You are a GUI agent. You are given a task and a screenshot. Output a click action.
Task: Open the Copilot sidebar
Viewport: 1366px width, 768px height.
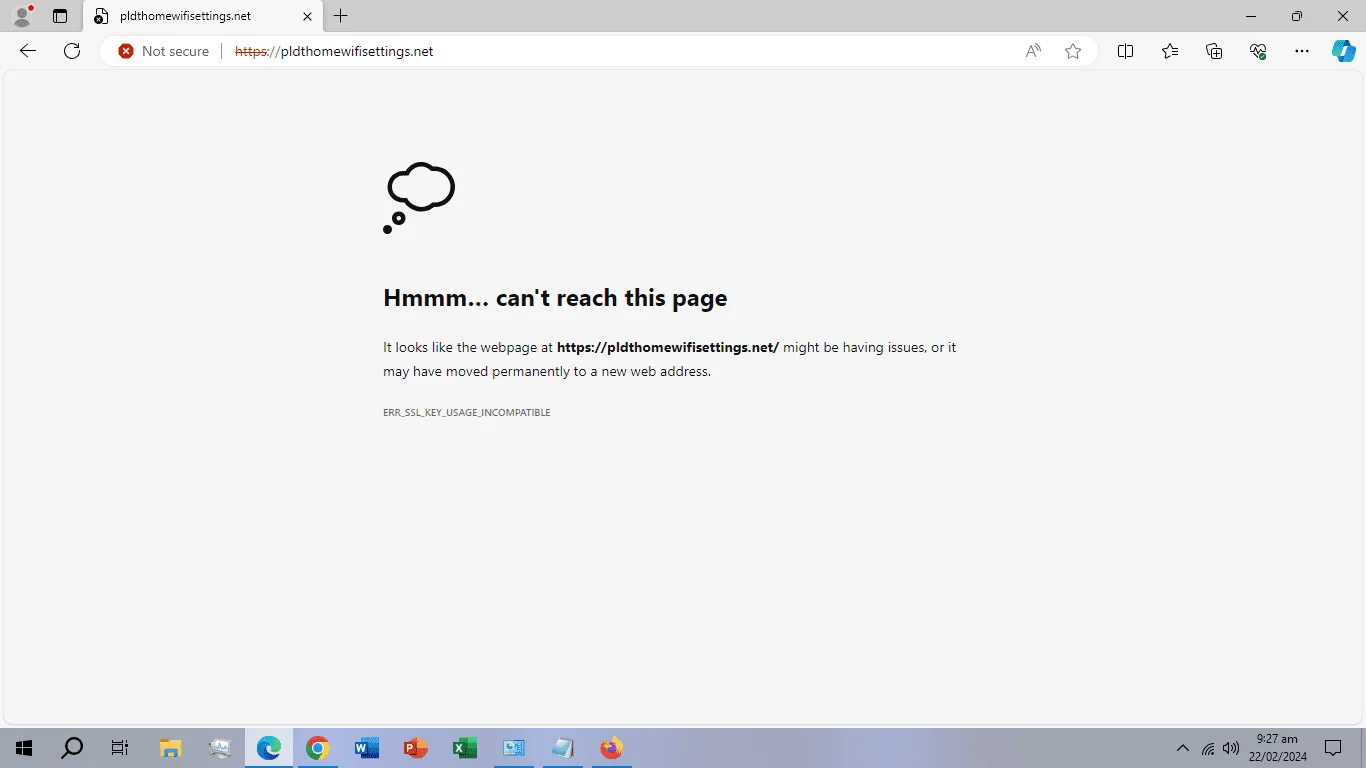click(x=1343, y=51)
